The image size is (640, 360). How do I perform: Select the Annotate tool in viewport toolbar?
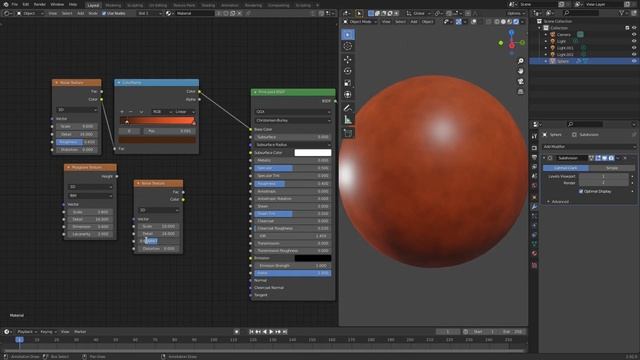tap(348, 108)
